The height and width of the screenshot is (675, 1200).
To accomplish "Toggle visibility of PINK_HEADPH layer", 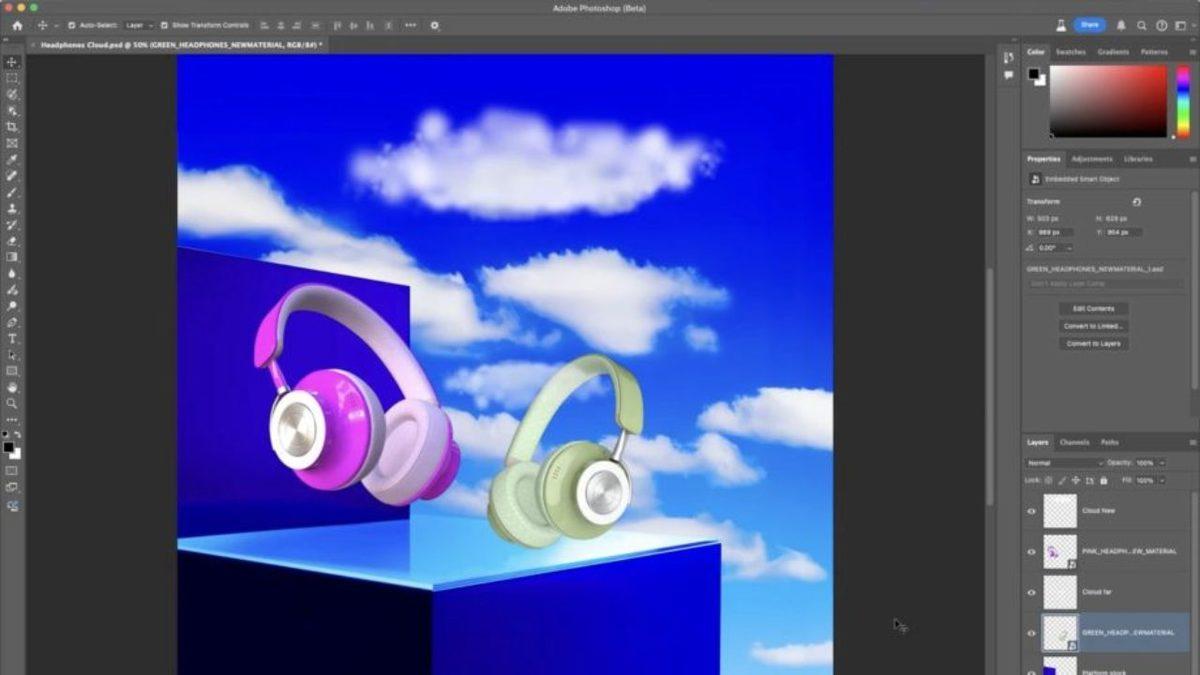I will click(x=1031, y=551).
